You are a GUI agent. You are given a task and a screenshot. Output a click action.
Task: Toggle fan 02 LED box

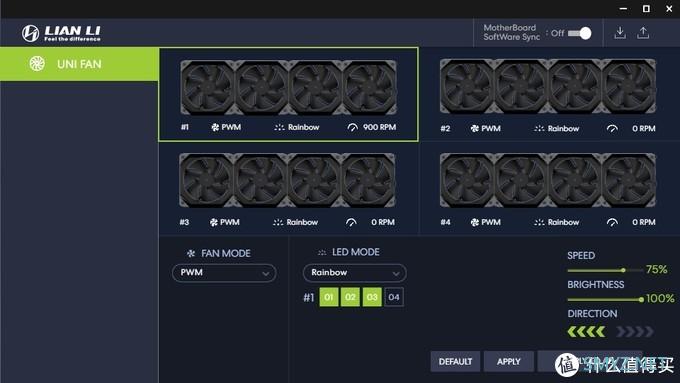point(350,297)
